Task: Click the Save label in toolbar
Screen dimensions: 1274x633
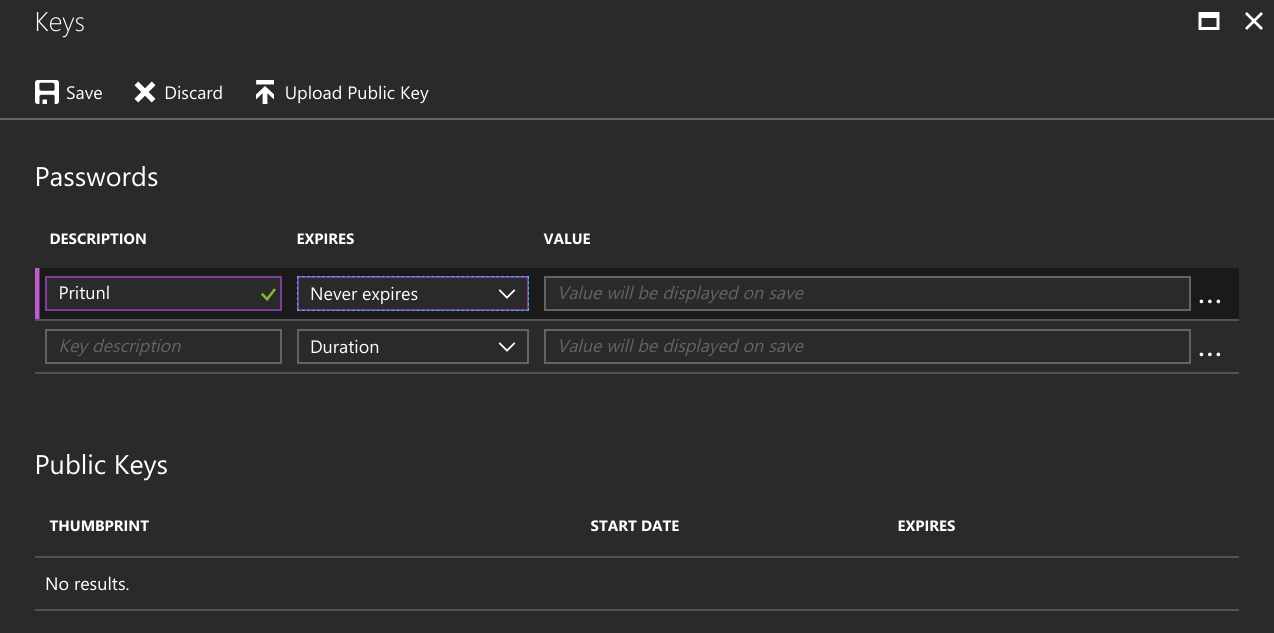Action: [x=84, y=93]
